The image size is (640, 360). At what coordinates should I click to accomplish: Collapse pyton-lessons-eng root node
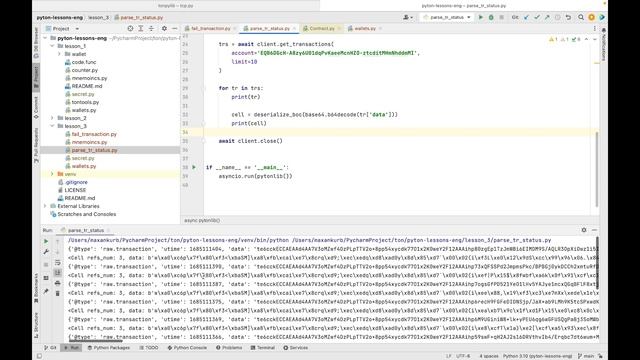click(x=45, y=38)
